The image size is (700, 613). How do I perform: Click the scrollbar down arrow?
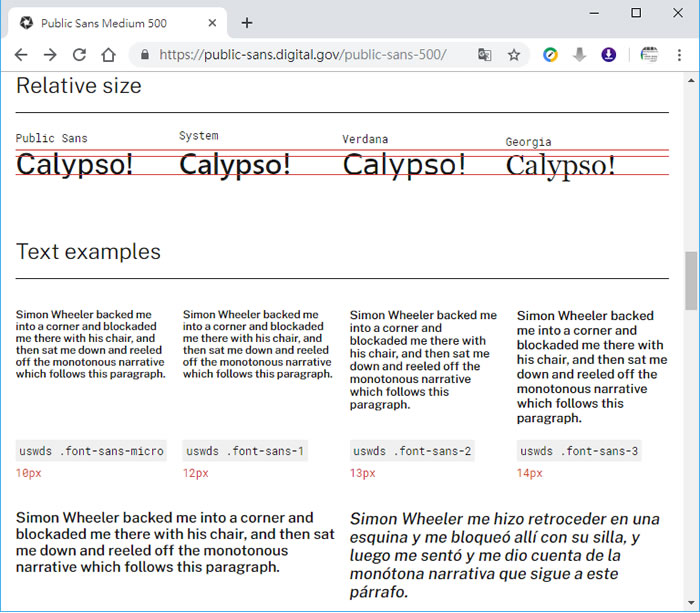point(691,603)
